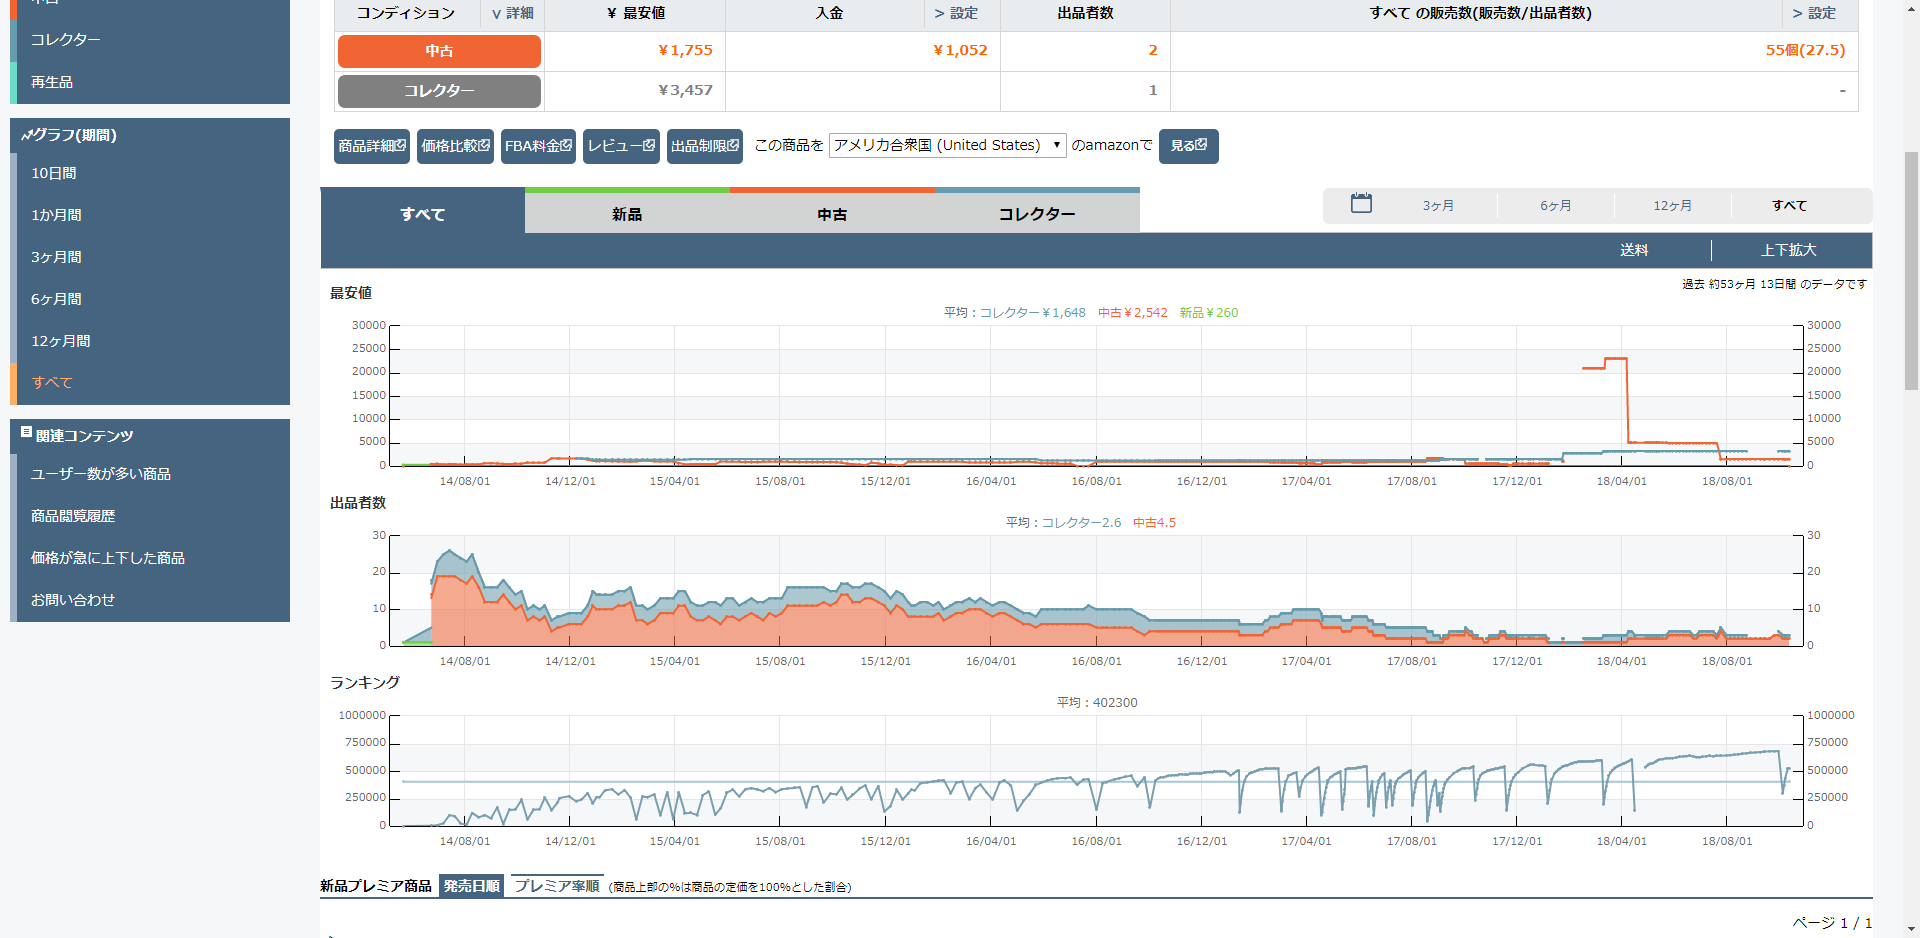Open 設定 next to 入金 column
Viewport: 1920px width, 938px height.
(x=956, y=13)
